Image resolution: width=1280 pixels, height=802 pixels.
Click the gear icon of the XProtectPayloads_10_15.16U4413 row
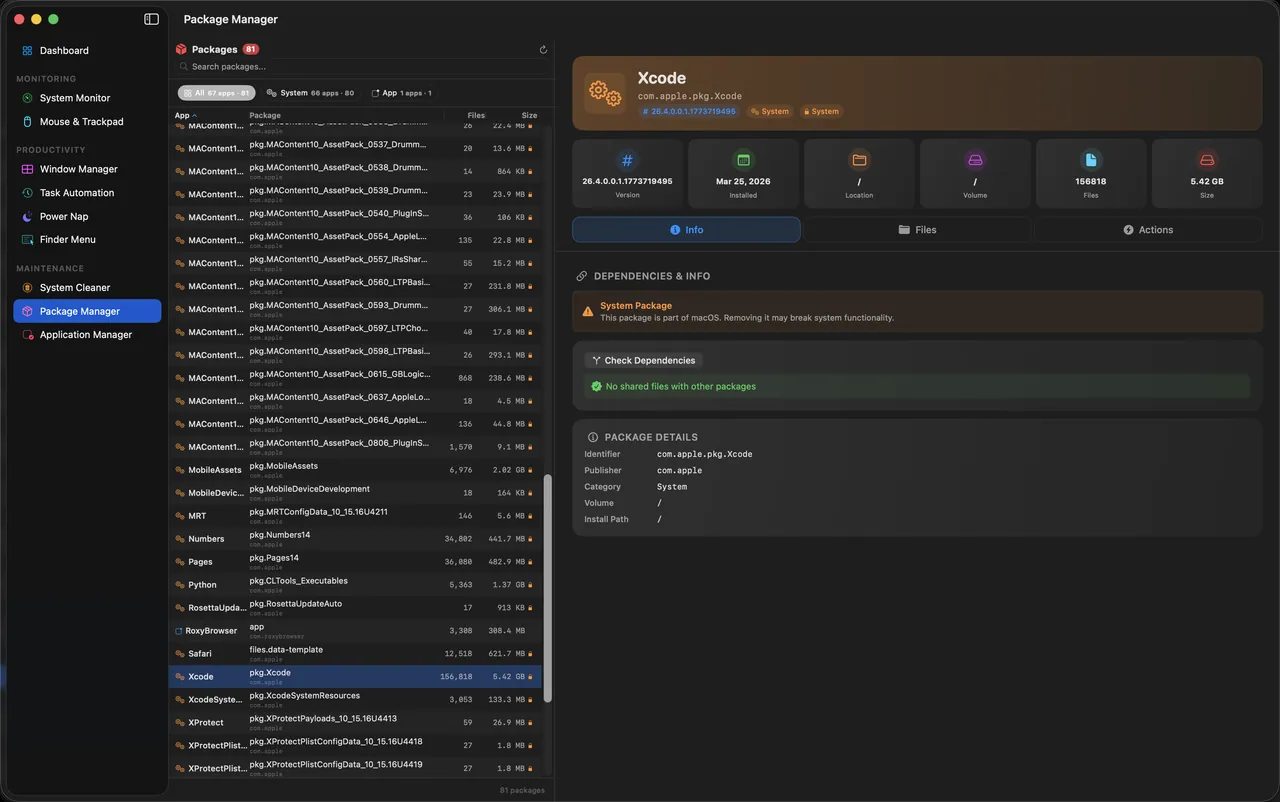click(179, 723)
